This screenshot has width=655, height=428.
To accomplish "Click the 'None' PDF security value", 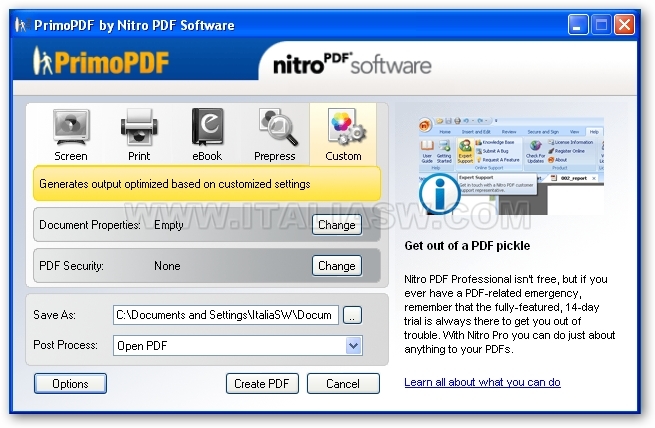I will [x=167, y=266].
